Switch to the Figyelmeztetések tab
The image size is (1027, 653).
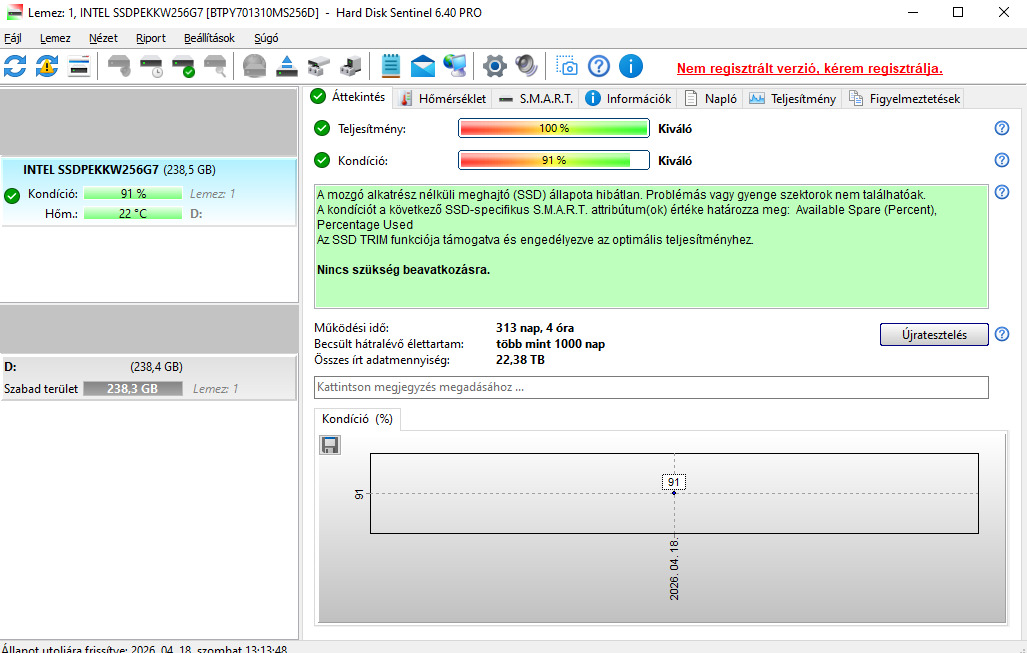[x=905, y=99]
